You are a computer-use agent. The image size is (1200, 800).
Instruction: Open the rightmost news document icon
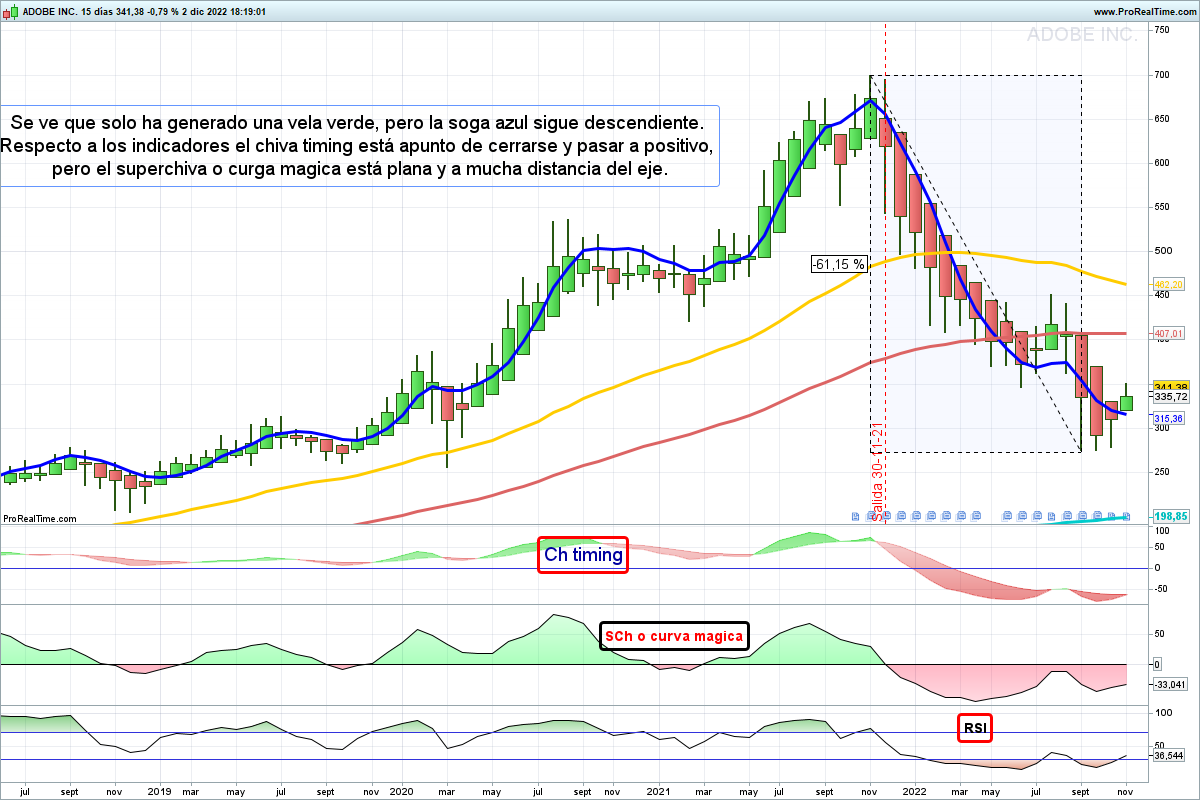[x=1126, y=516]
